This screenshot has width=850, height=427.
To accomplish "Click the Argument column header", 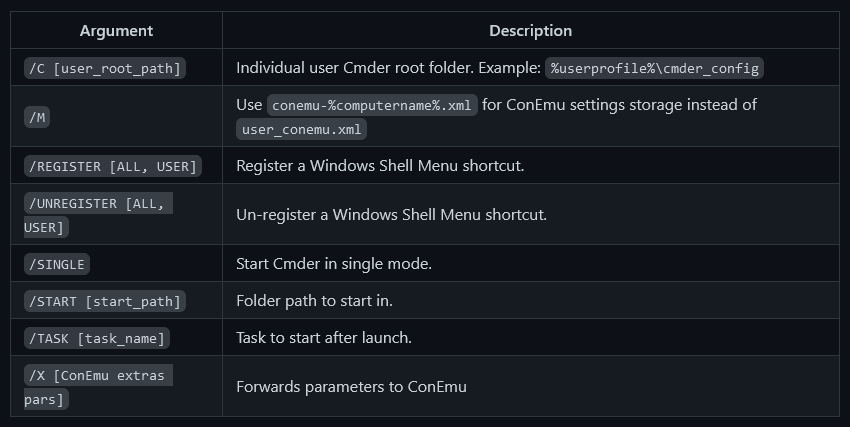I will click(x=116, y=31).
